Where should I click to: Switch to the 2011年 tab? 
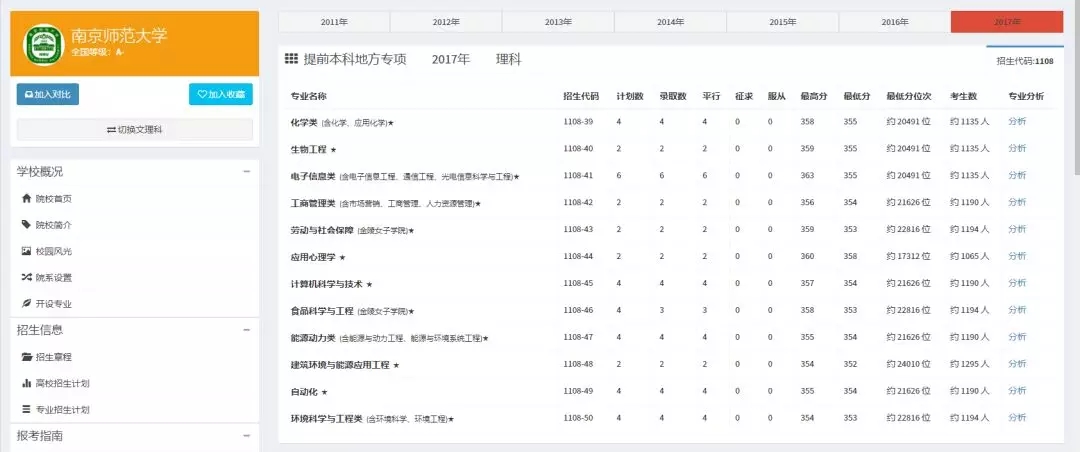pos(334,22)
